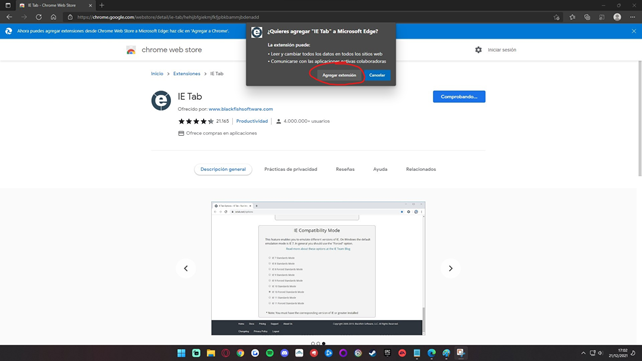The width and height of the screenshot is (642, 361).
Task: Show hidden system tray icons chevron
Action: [x=583, y=353]
